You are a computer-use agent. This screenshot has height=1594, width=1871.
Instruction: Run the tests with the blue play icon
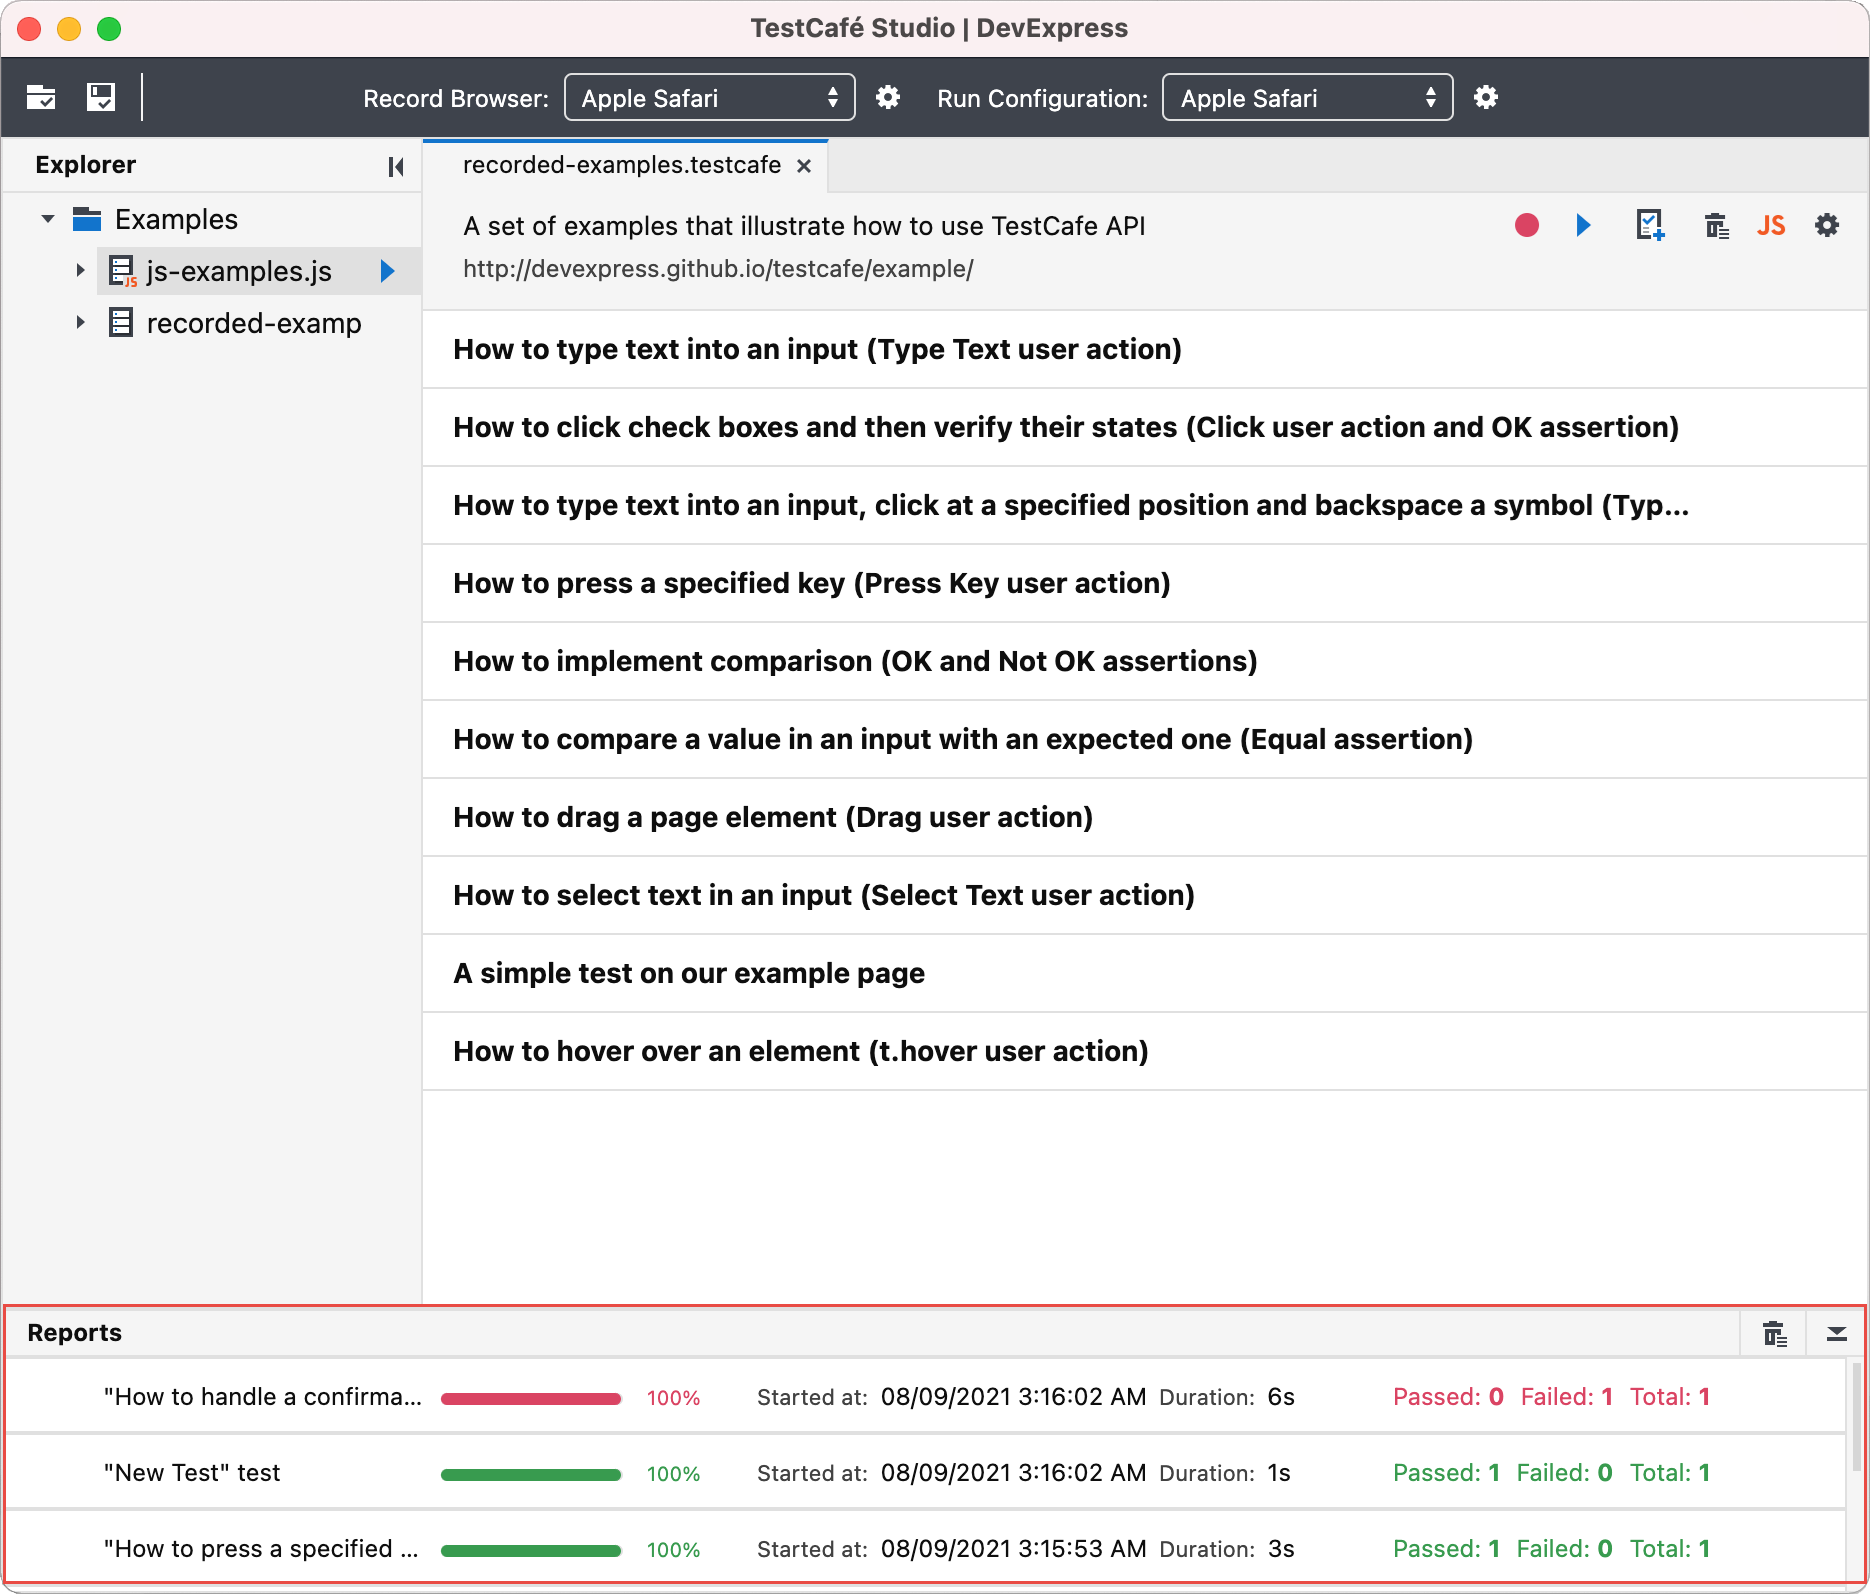tap(1583, 226)
